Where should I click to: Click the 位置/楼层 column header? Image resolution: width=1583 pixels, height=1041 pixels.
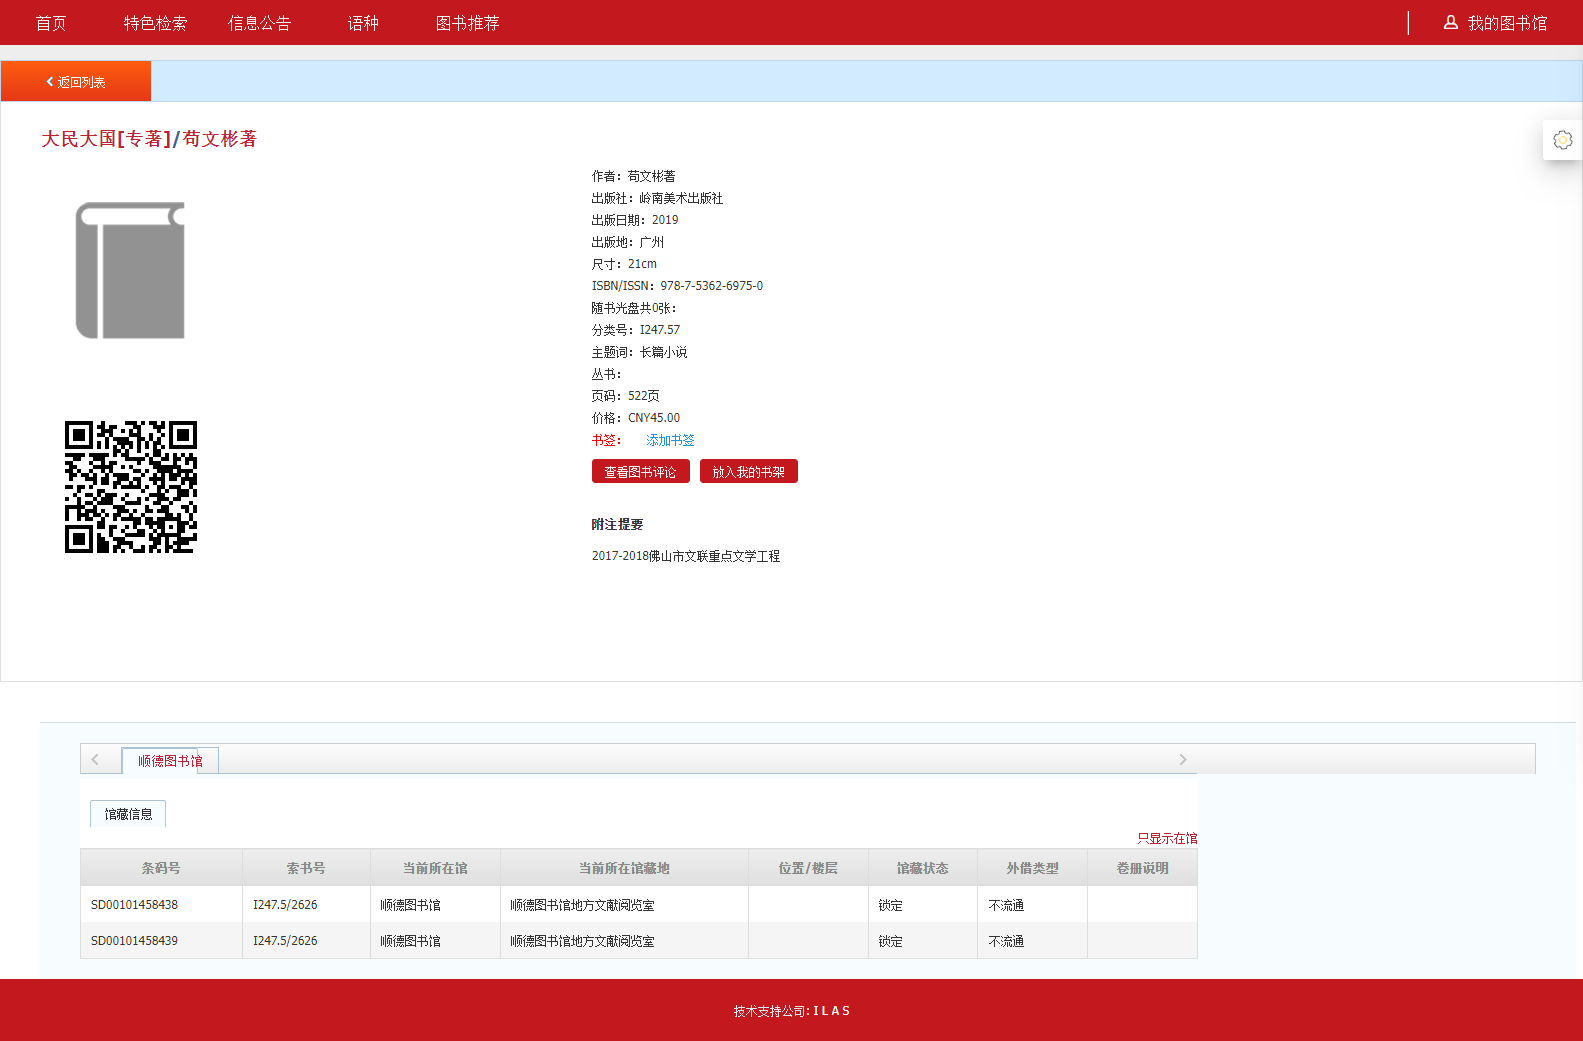tap(808, 868)
